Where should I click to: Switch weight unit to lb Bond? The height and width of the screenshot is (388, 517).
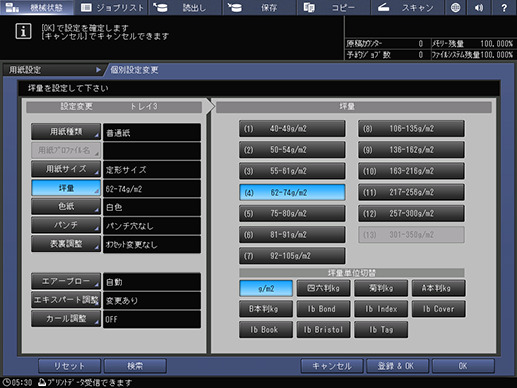[x=323, y=309]
